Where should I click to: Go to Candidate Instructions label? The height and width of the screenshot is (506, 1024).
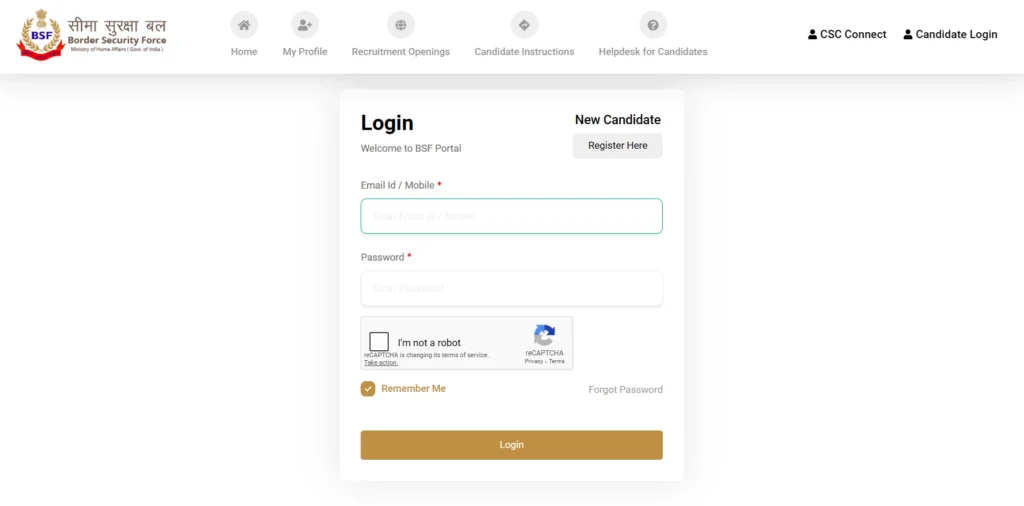pos(524,51)
